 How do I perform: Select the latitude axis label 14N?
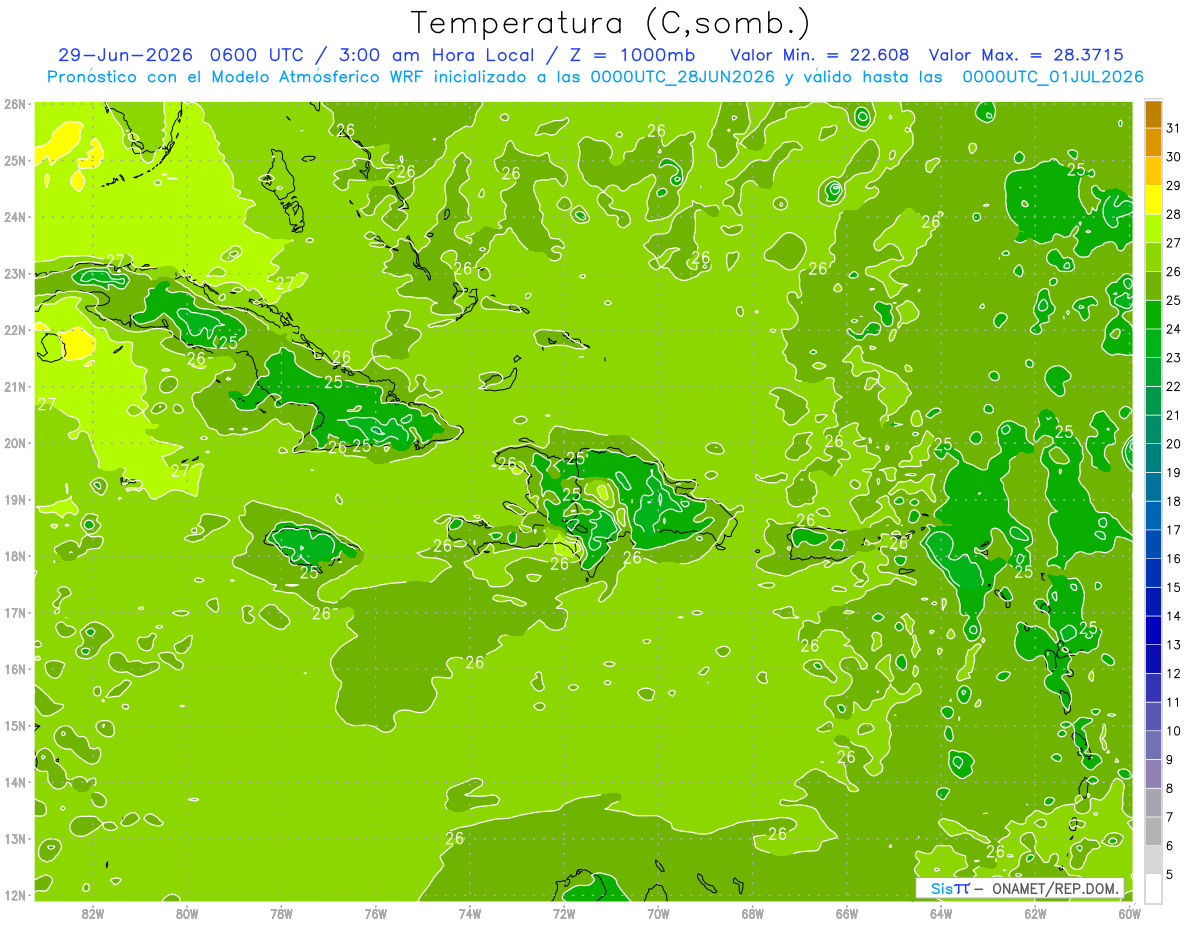pos(14,782)
